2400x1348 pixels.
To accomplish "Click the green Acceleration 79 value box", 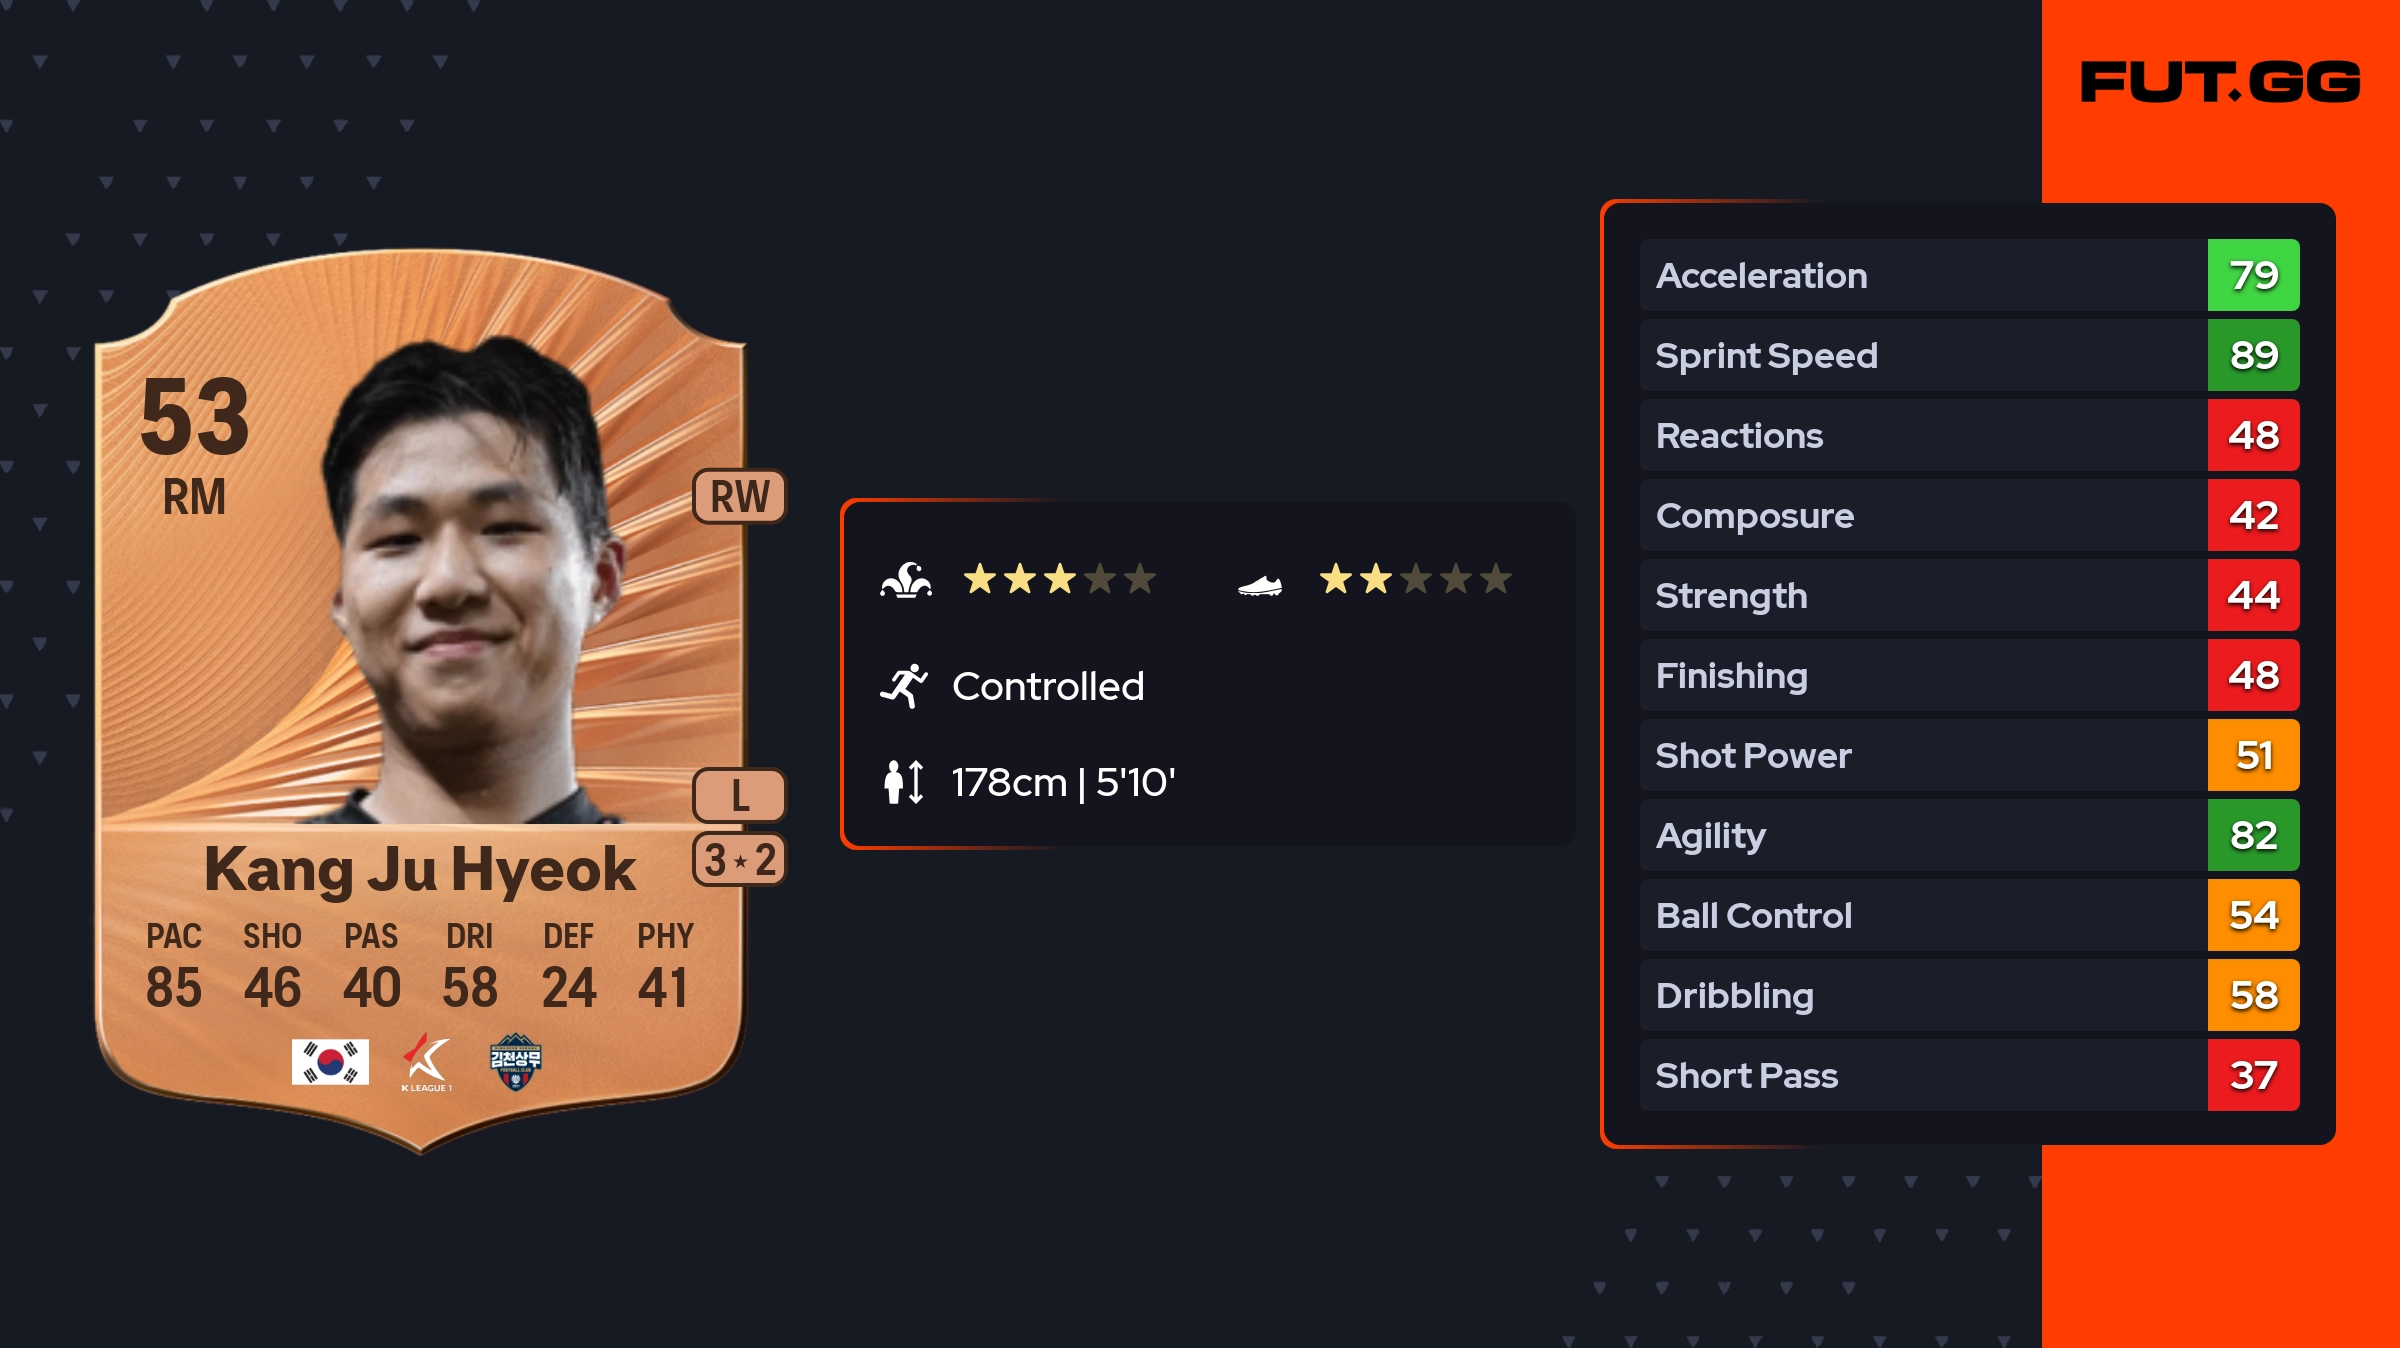I will click(x=2253, y=275).
